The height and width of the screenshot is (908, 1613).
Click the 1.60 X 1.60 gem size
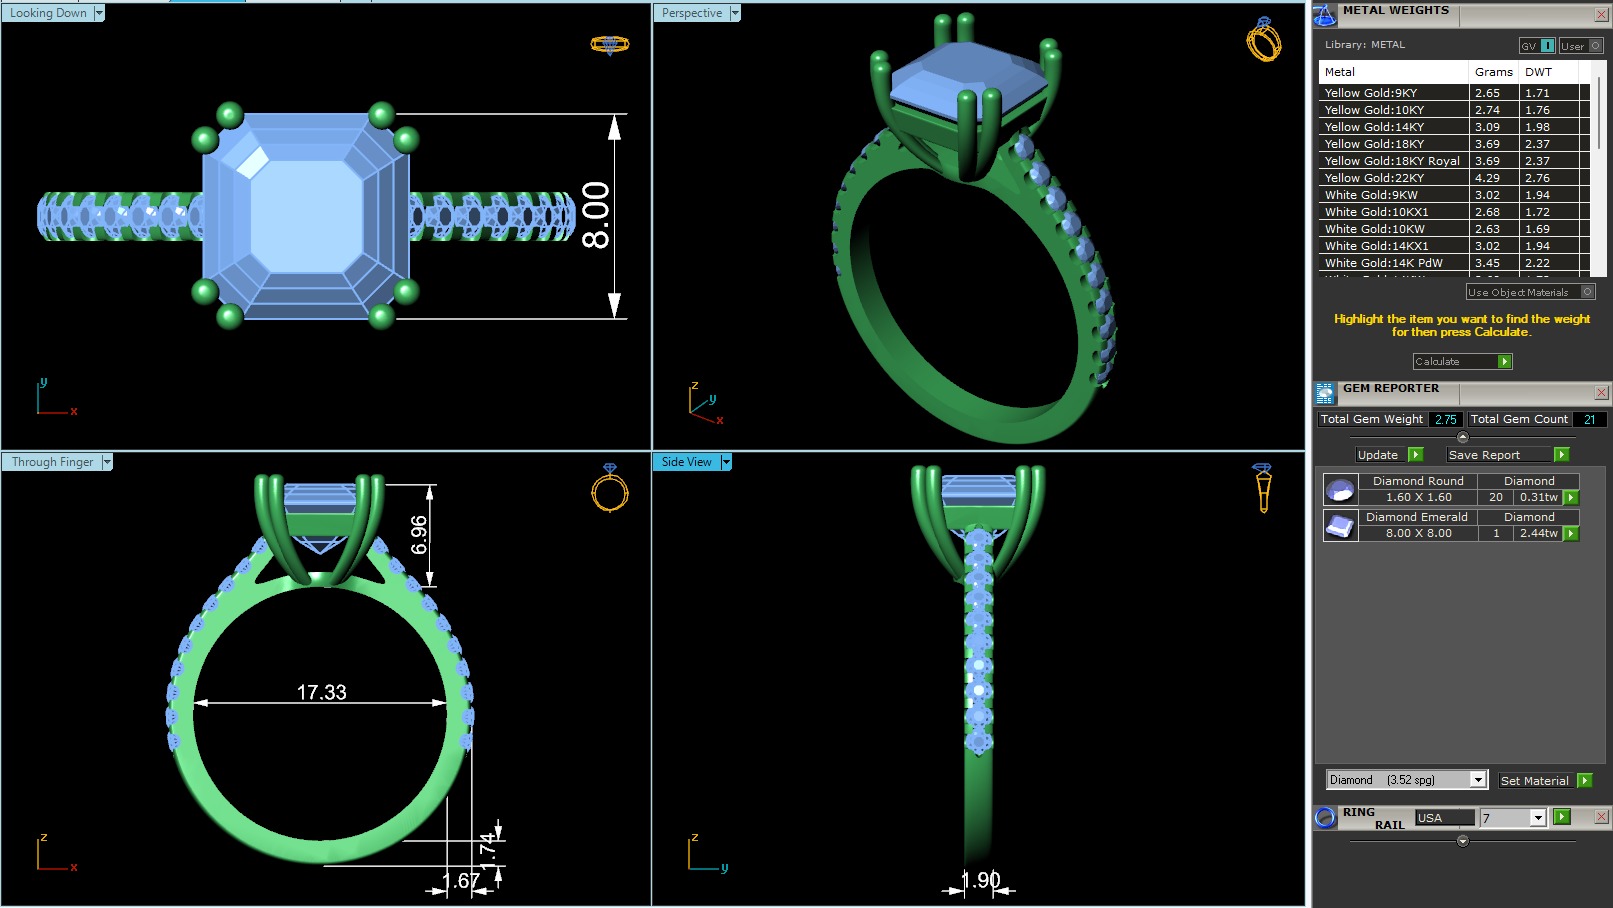[x=1418, y=497]
